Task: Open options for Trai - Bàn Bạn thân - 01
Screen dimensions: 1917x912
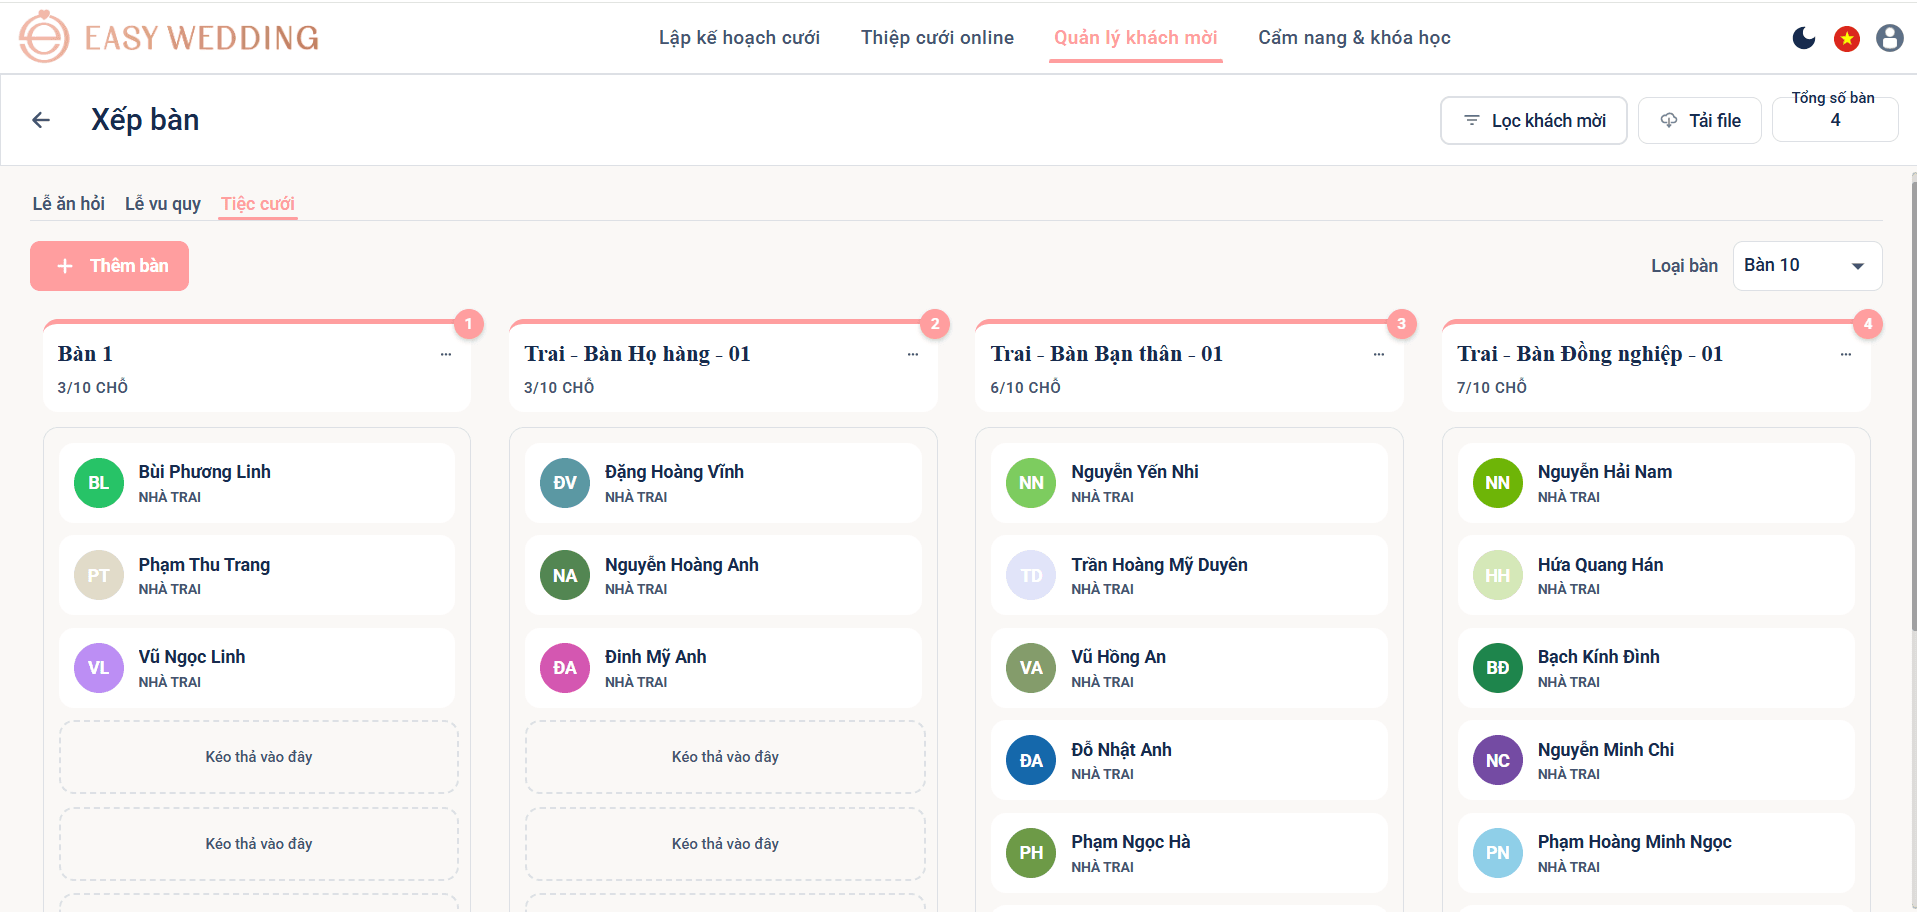Action: [1379, 354]
